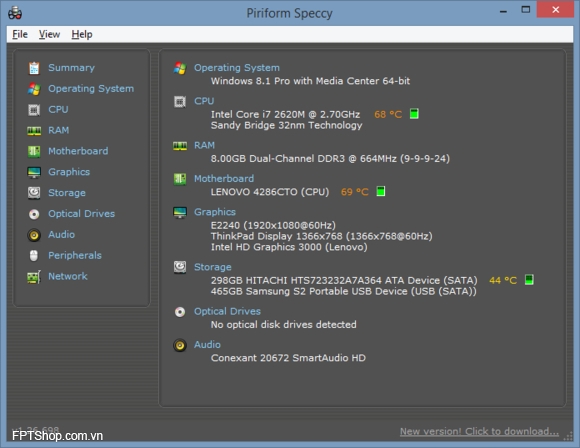This screenshot has width=580, height=448.
Task: Click the storage 44 °C temperature reading
Action: (x=503, y=280)
